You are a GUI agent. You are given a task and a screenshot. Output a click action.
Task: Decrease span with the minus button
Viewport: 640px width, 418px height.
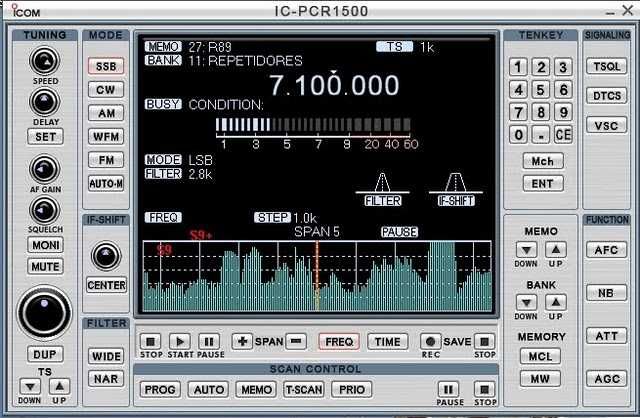[296, 341]
